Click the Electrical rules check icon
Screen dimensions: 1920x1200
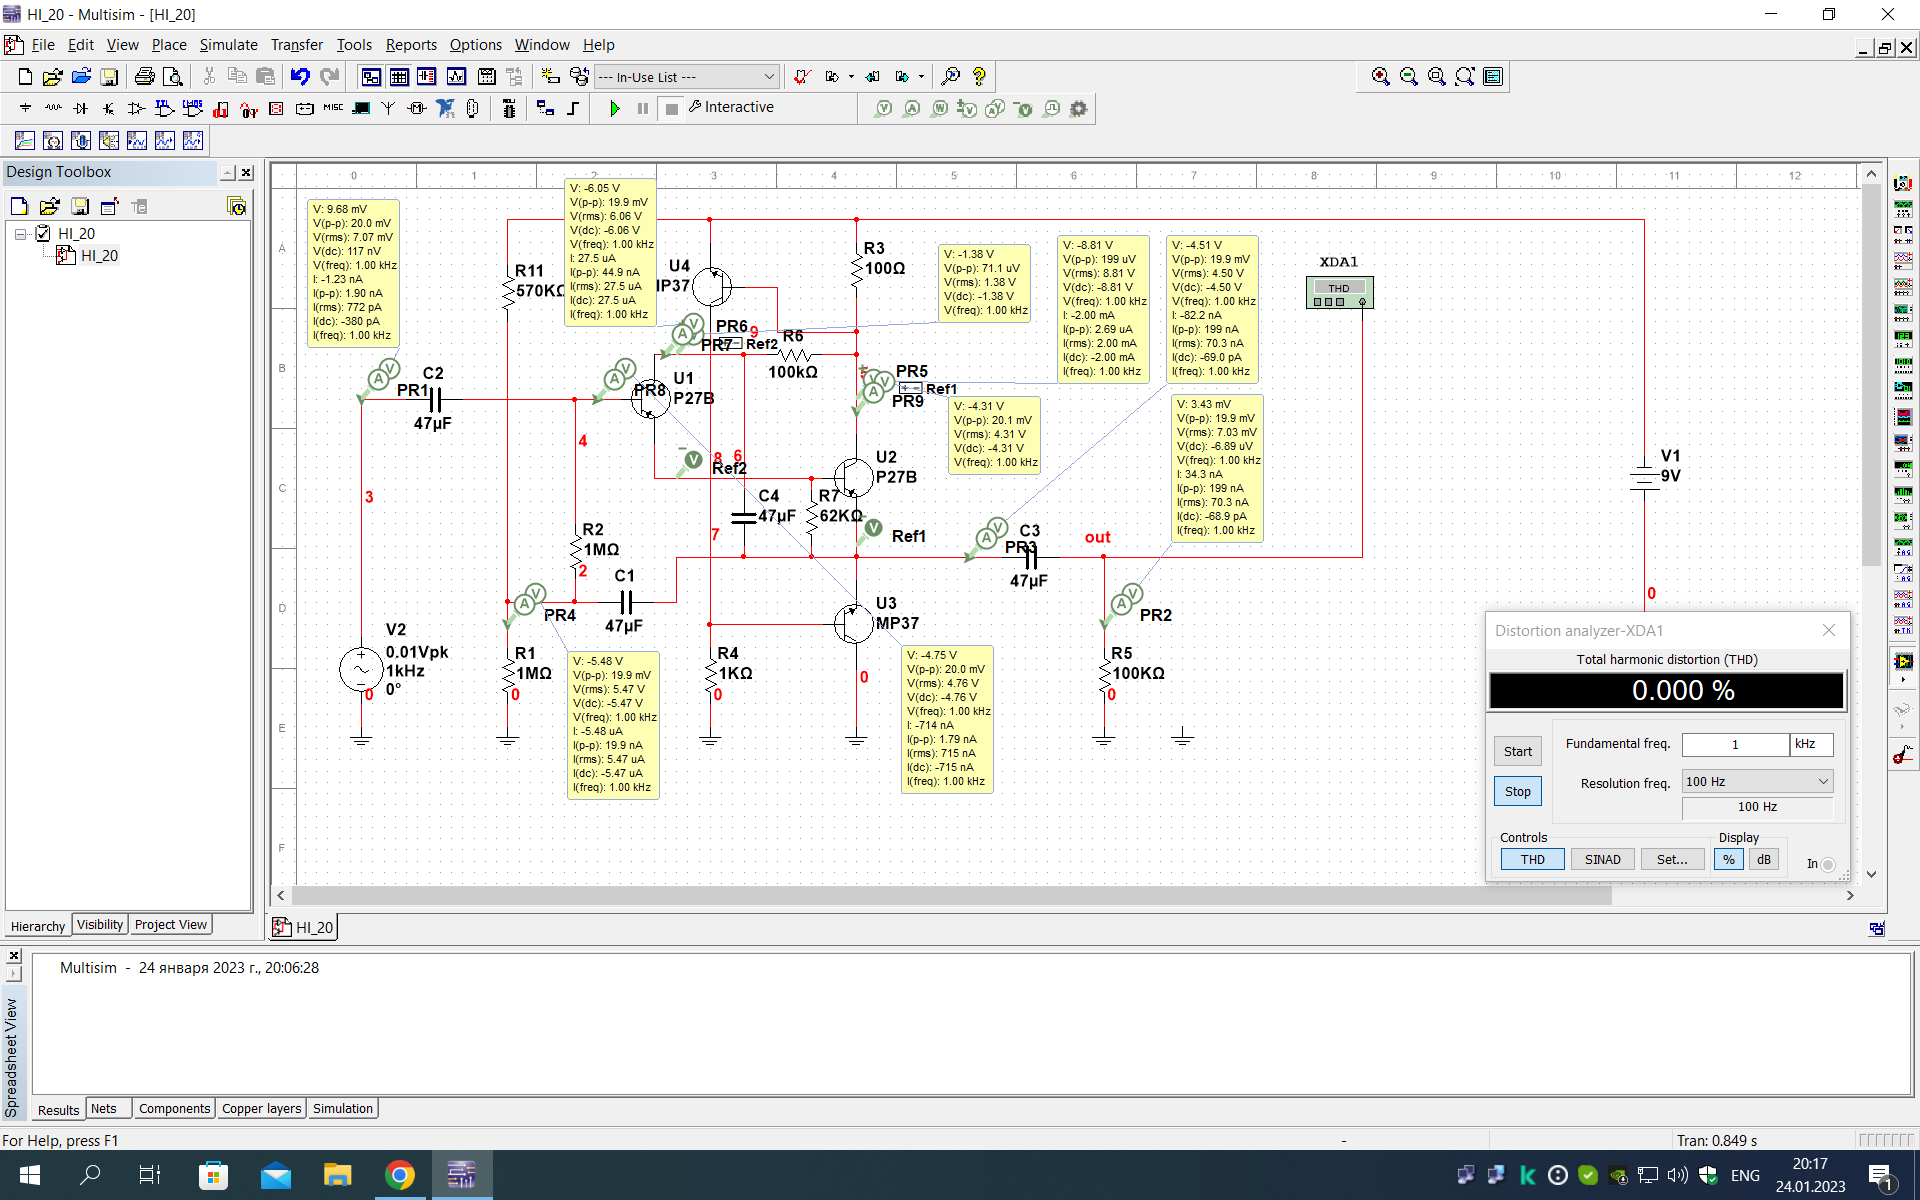coord(801,76)
